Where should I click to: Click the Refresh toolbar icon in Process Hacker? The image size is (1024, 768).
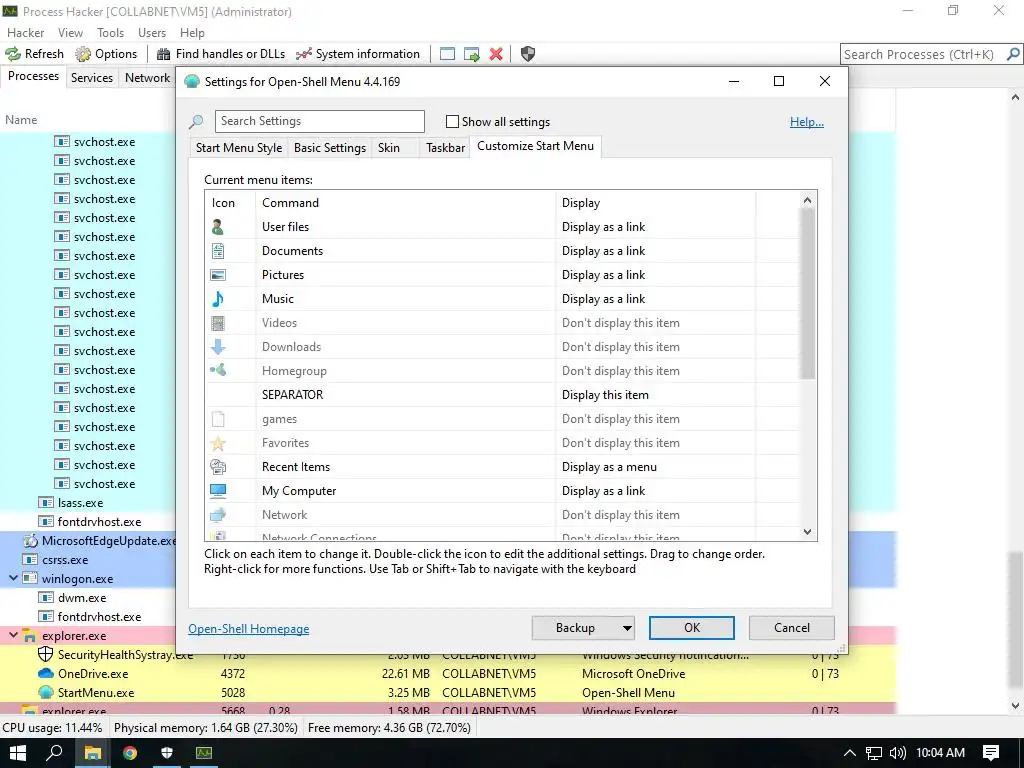[13, 54]
